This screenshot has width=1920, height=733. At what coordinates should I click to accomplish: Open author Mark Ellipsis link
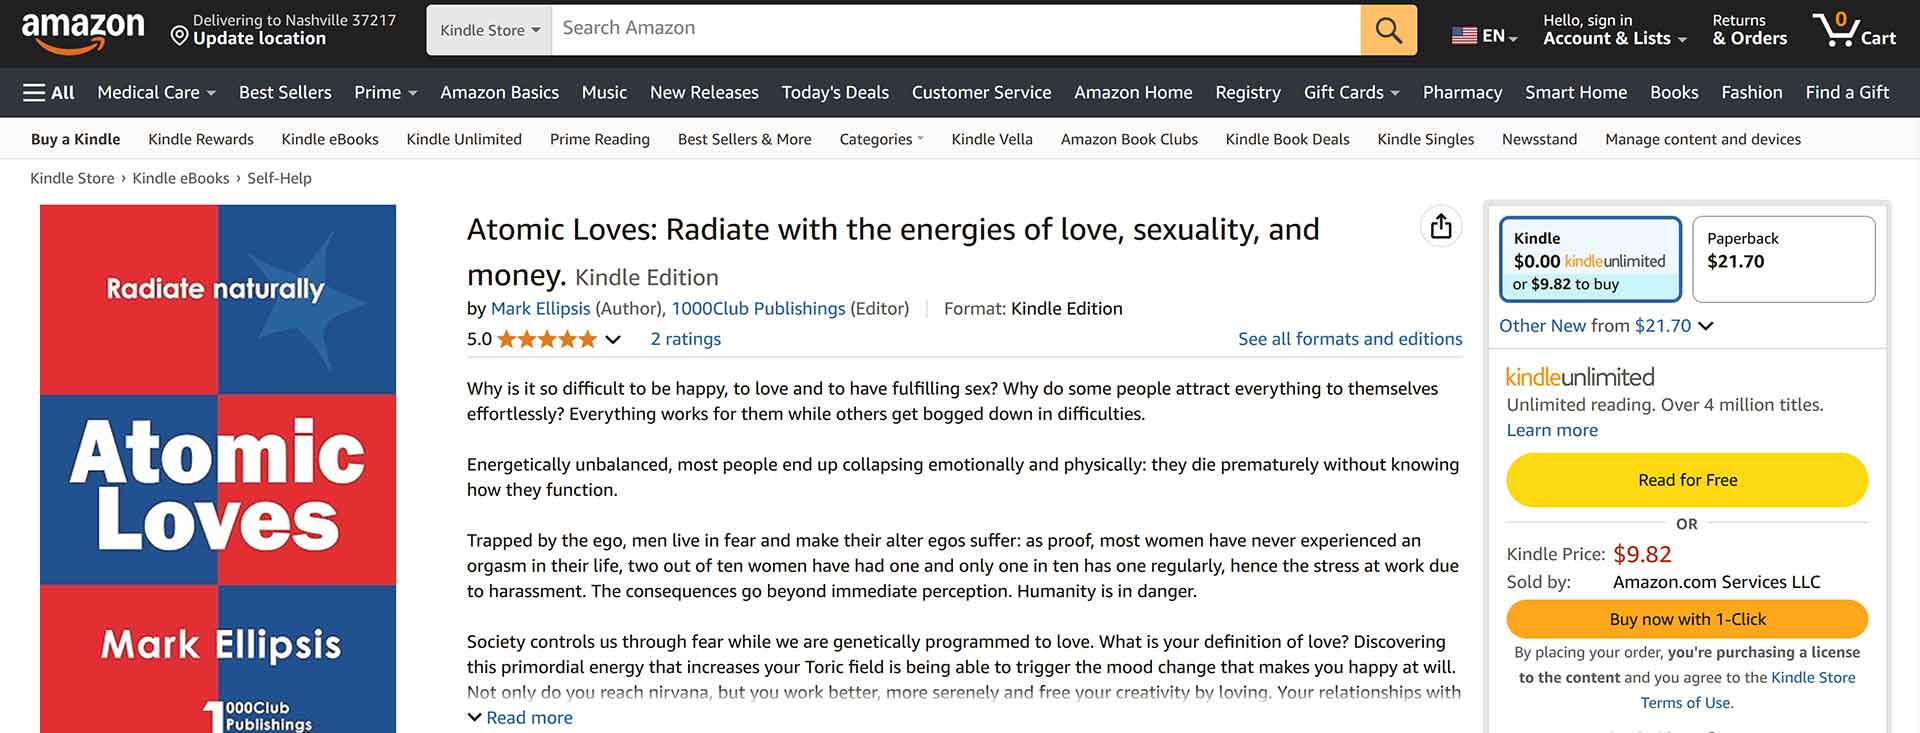click(x=540, y=309)
